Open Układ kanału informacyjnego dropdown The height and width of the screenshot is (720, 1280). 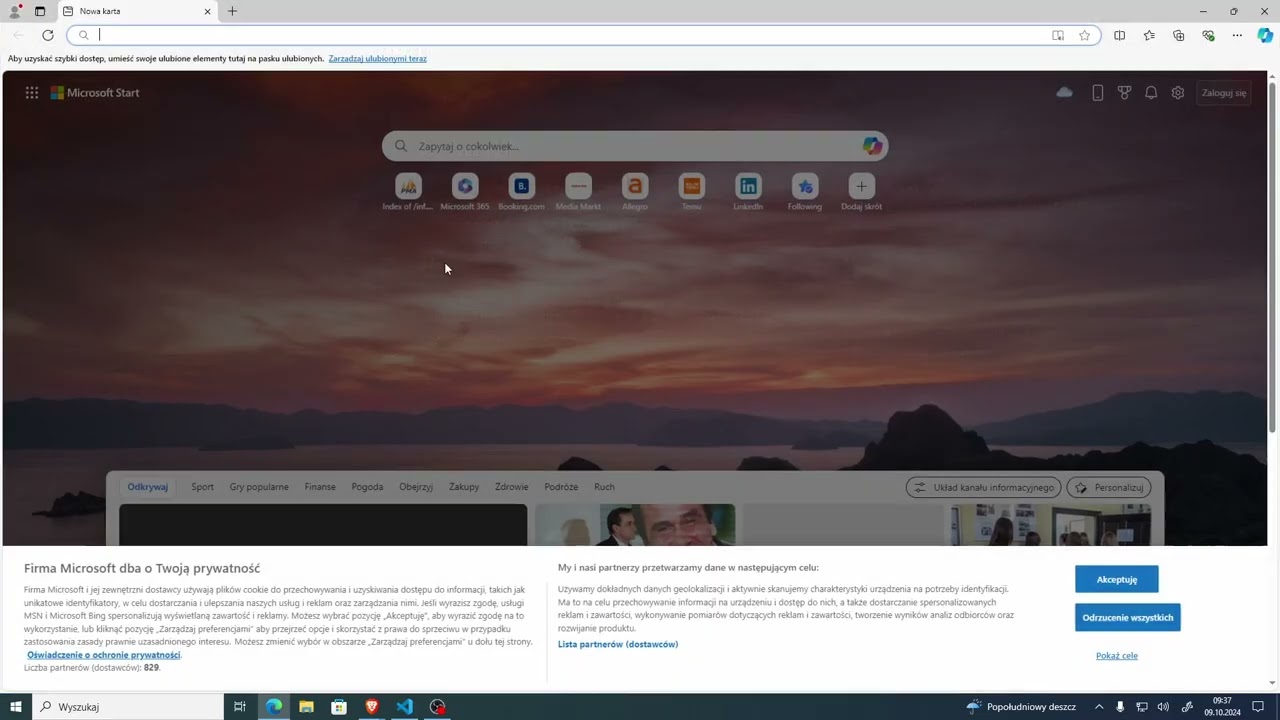coord(984,487)
